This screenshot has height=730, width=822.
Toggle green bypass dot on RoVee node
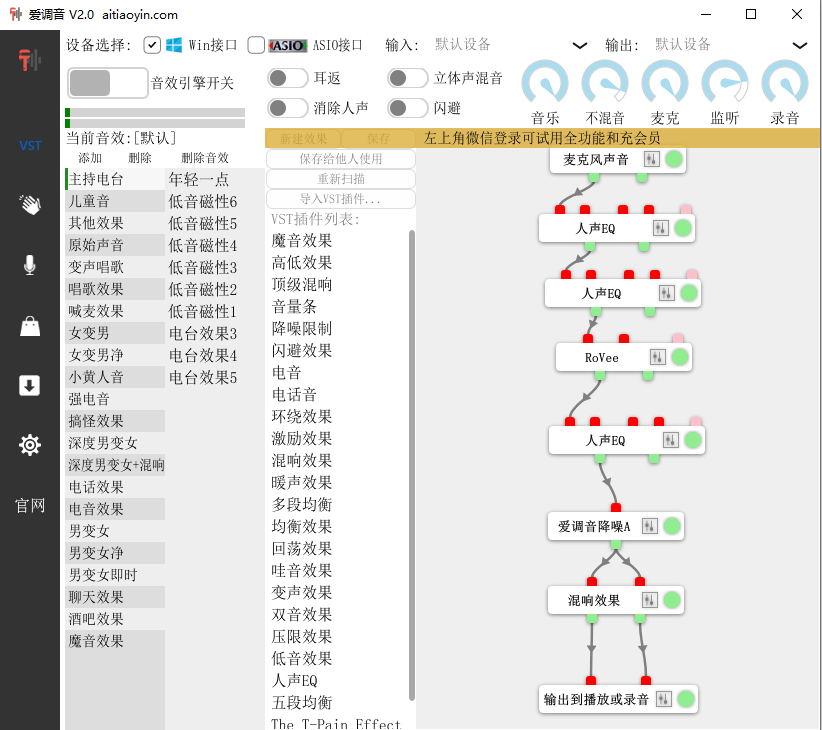coord(680,357)
